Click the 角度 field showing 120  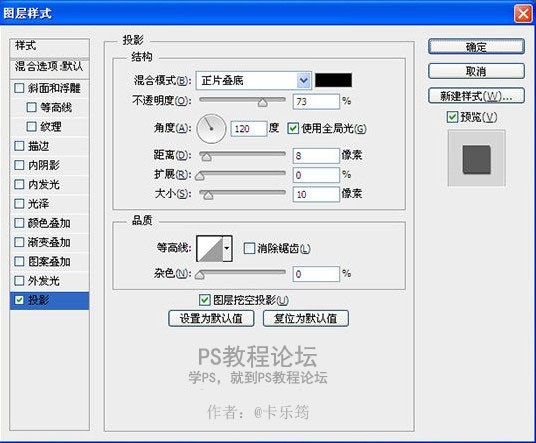(249, 129)
